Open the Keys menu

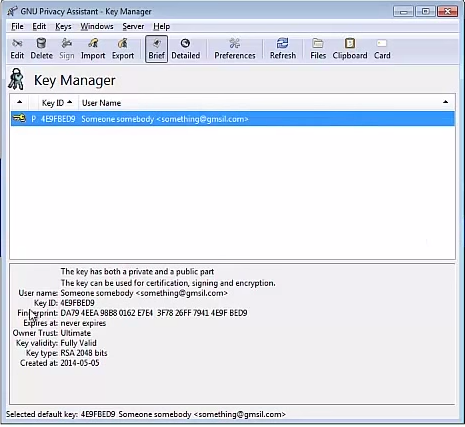coord(63,26)
